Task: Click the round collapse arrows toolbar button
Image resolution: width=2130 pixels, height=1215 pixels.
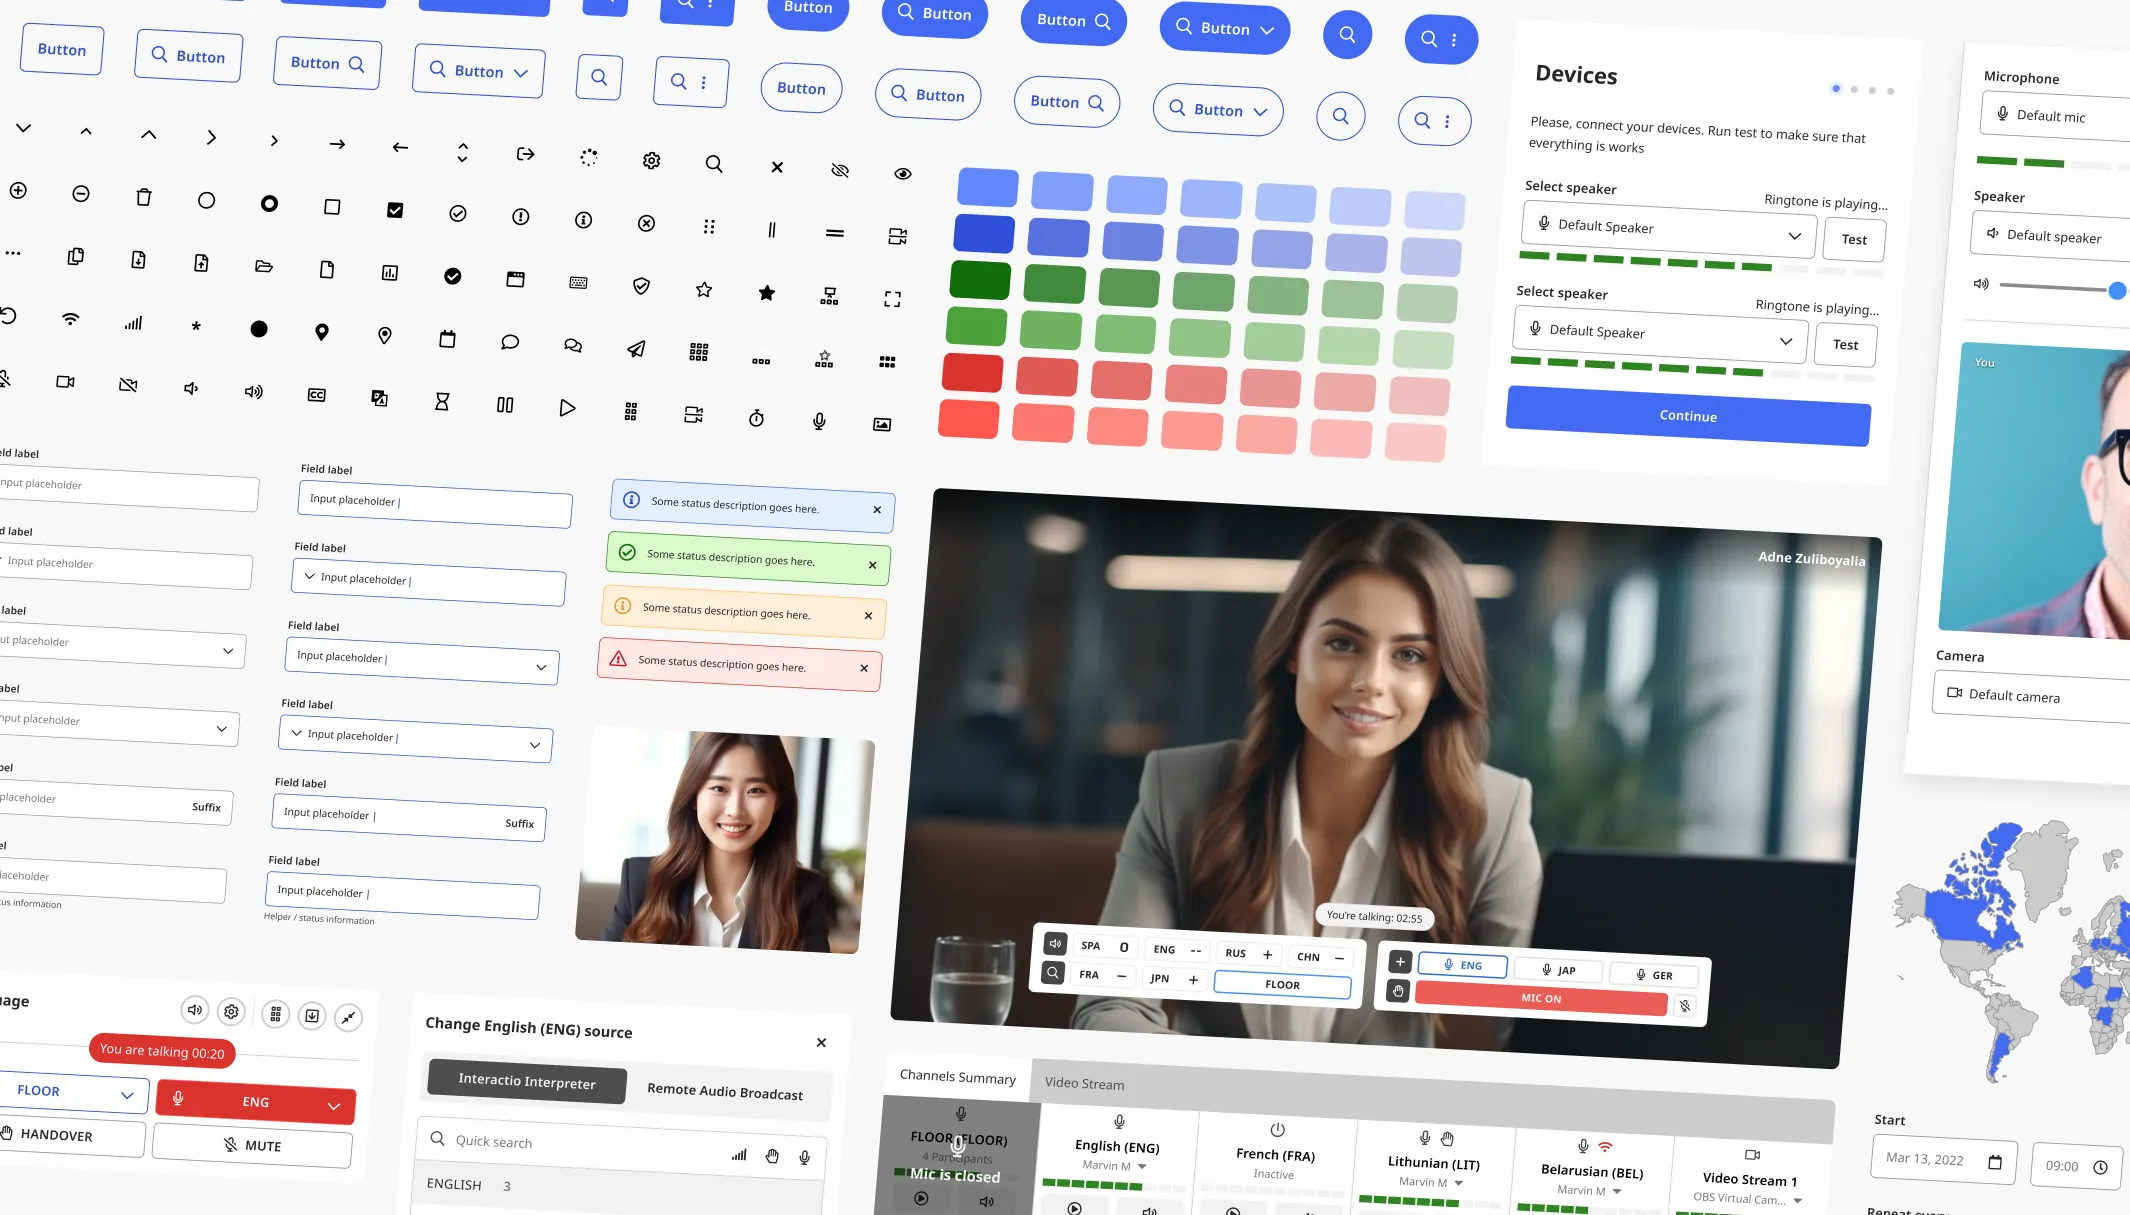Action: click(348, 1018)
